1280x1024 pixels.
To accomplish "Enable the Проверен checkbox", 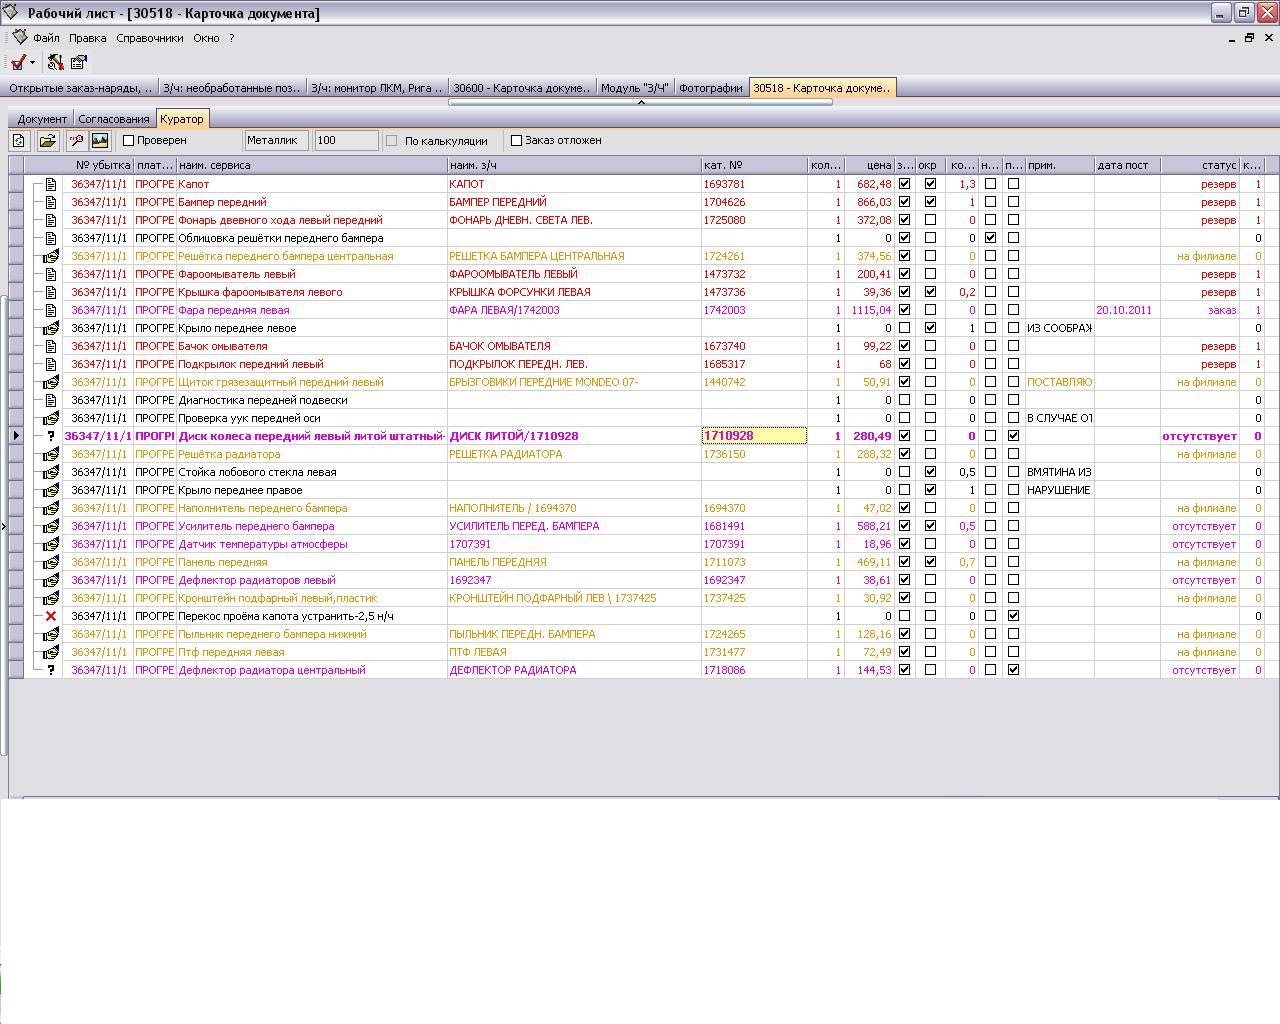I will coord(129,141).
